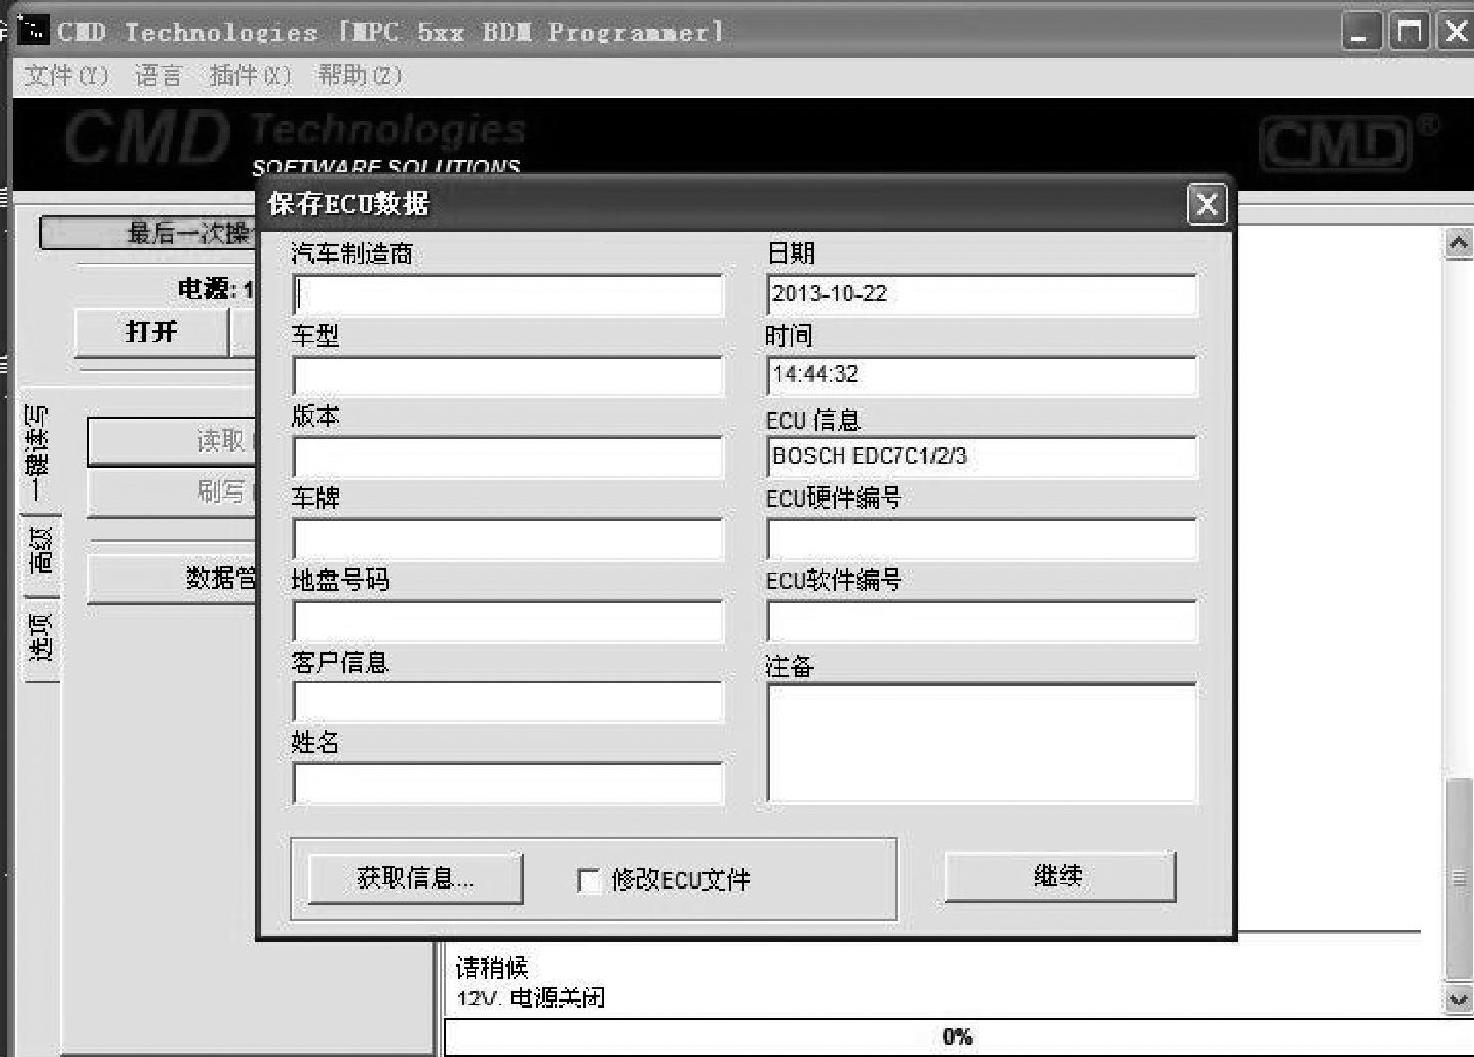Click the 车牌 input field
Screen dimensions: 1474x1057
coord(508,539)
